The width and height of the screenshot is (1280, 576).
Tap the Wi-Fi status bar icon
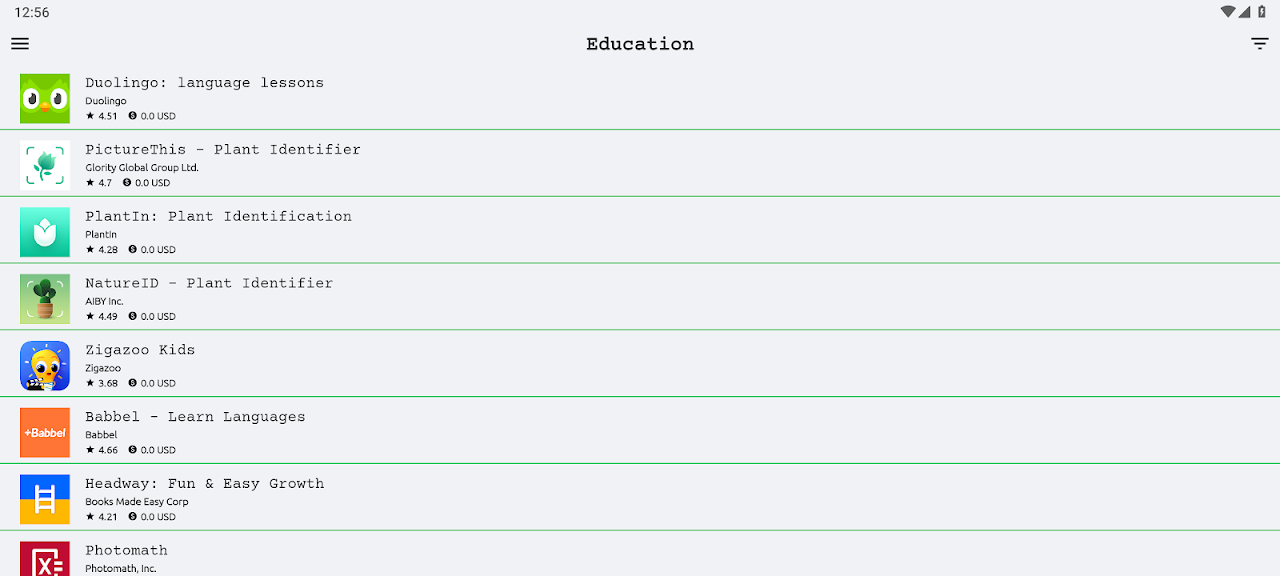pos(1227,12)
